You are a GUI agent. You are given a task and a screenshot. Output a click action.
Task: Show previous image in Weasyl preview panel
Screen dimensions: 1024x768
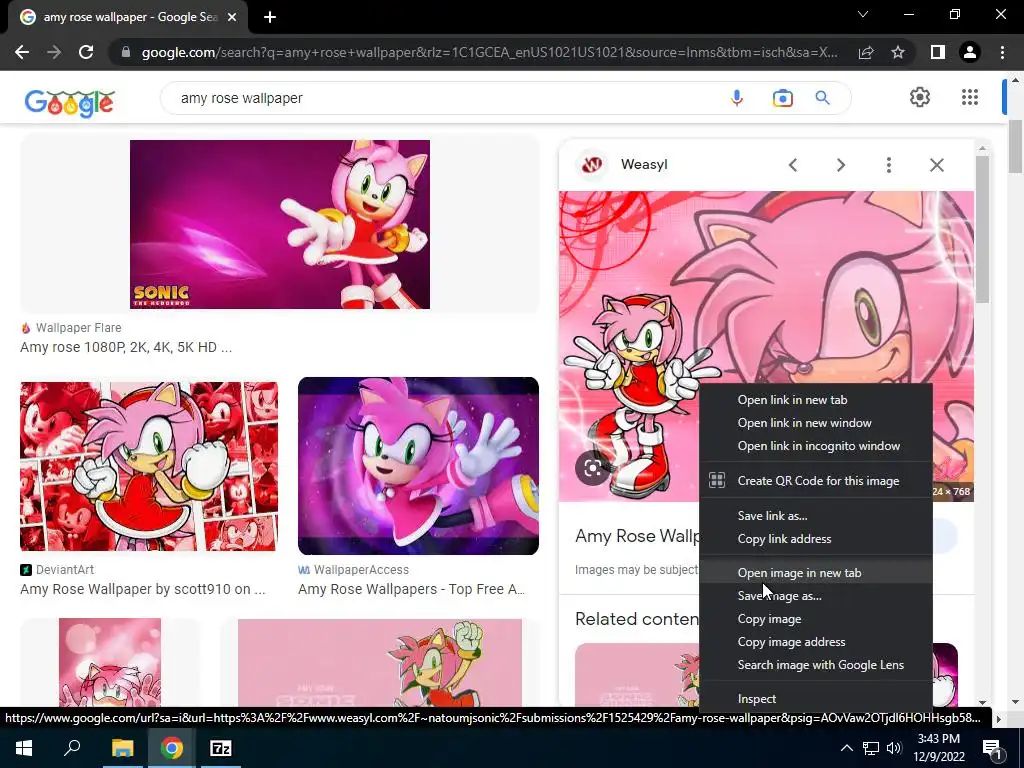coord(793,165)
